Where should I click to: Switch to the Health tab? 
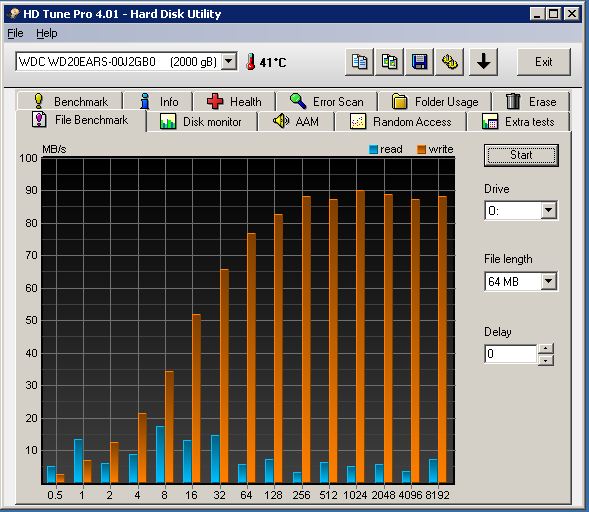pos(234,101)
